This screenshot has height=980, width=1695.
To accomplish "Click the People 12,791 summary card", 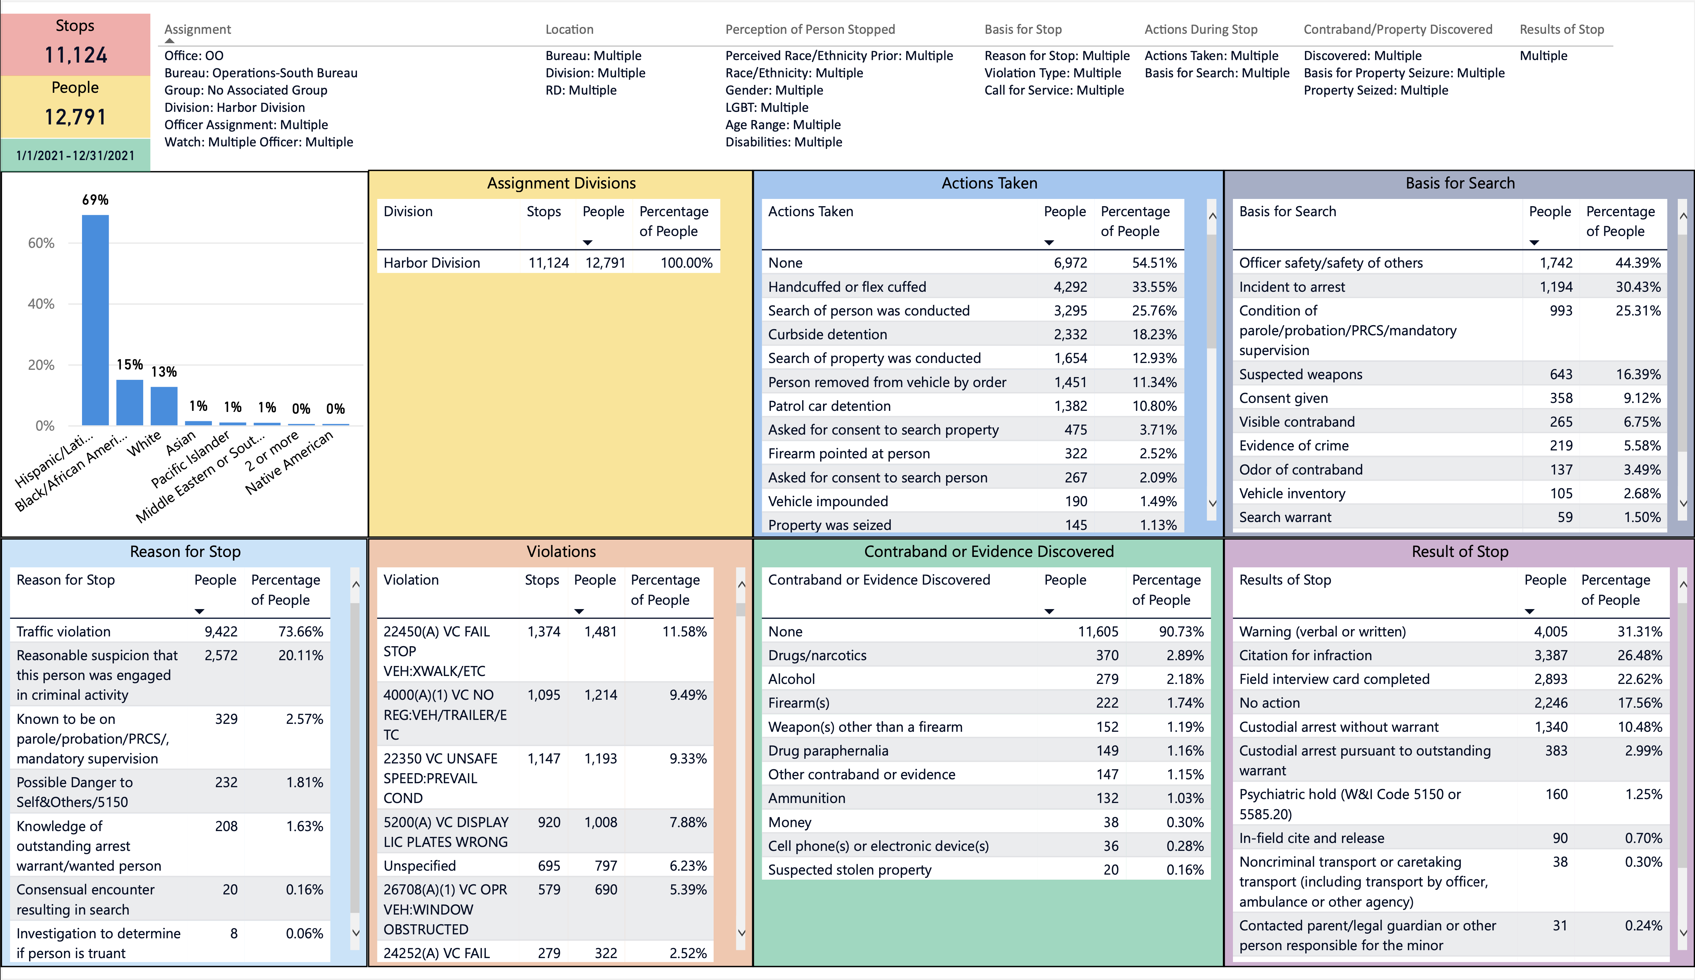I will tap(75, 106).
